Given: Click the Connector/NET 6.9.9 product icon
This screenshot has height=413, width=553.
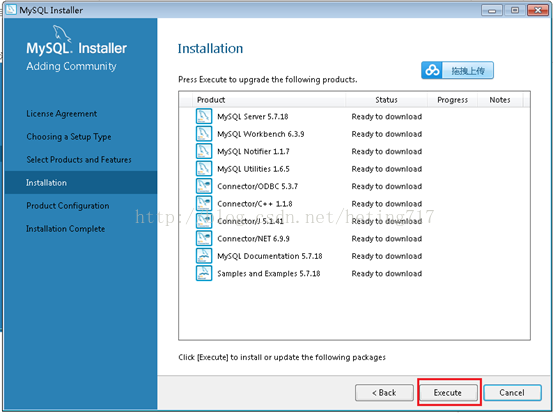Looking at the screenshot, I should (x=204, y=238).
